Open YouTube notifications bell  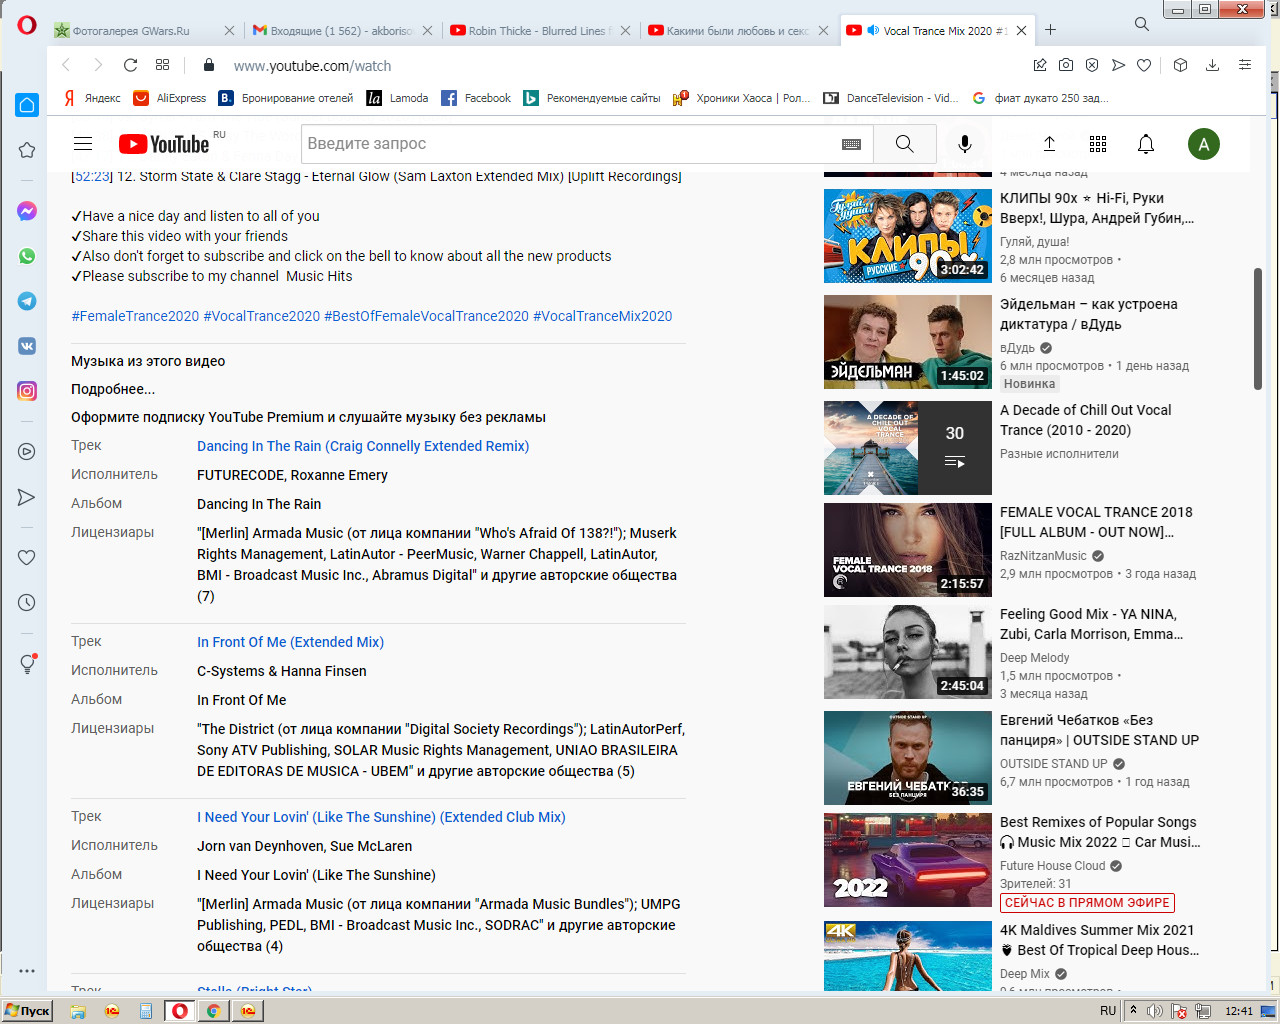pos(1146,144)
